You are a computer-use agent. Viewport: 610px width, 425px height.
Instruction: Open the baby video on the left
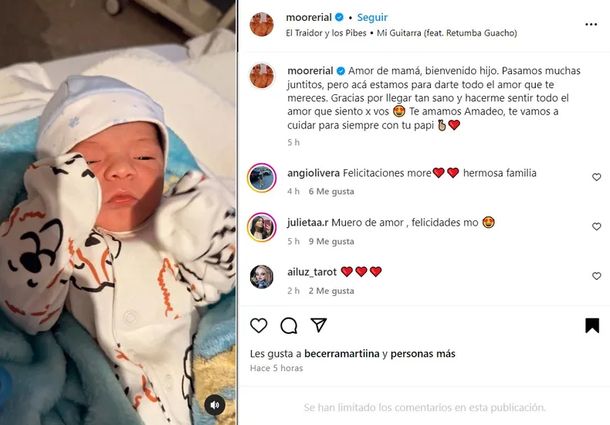118,212
